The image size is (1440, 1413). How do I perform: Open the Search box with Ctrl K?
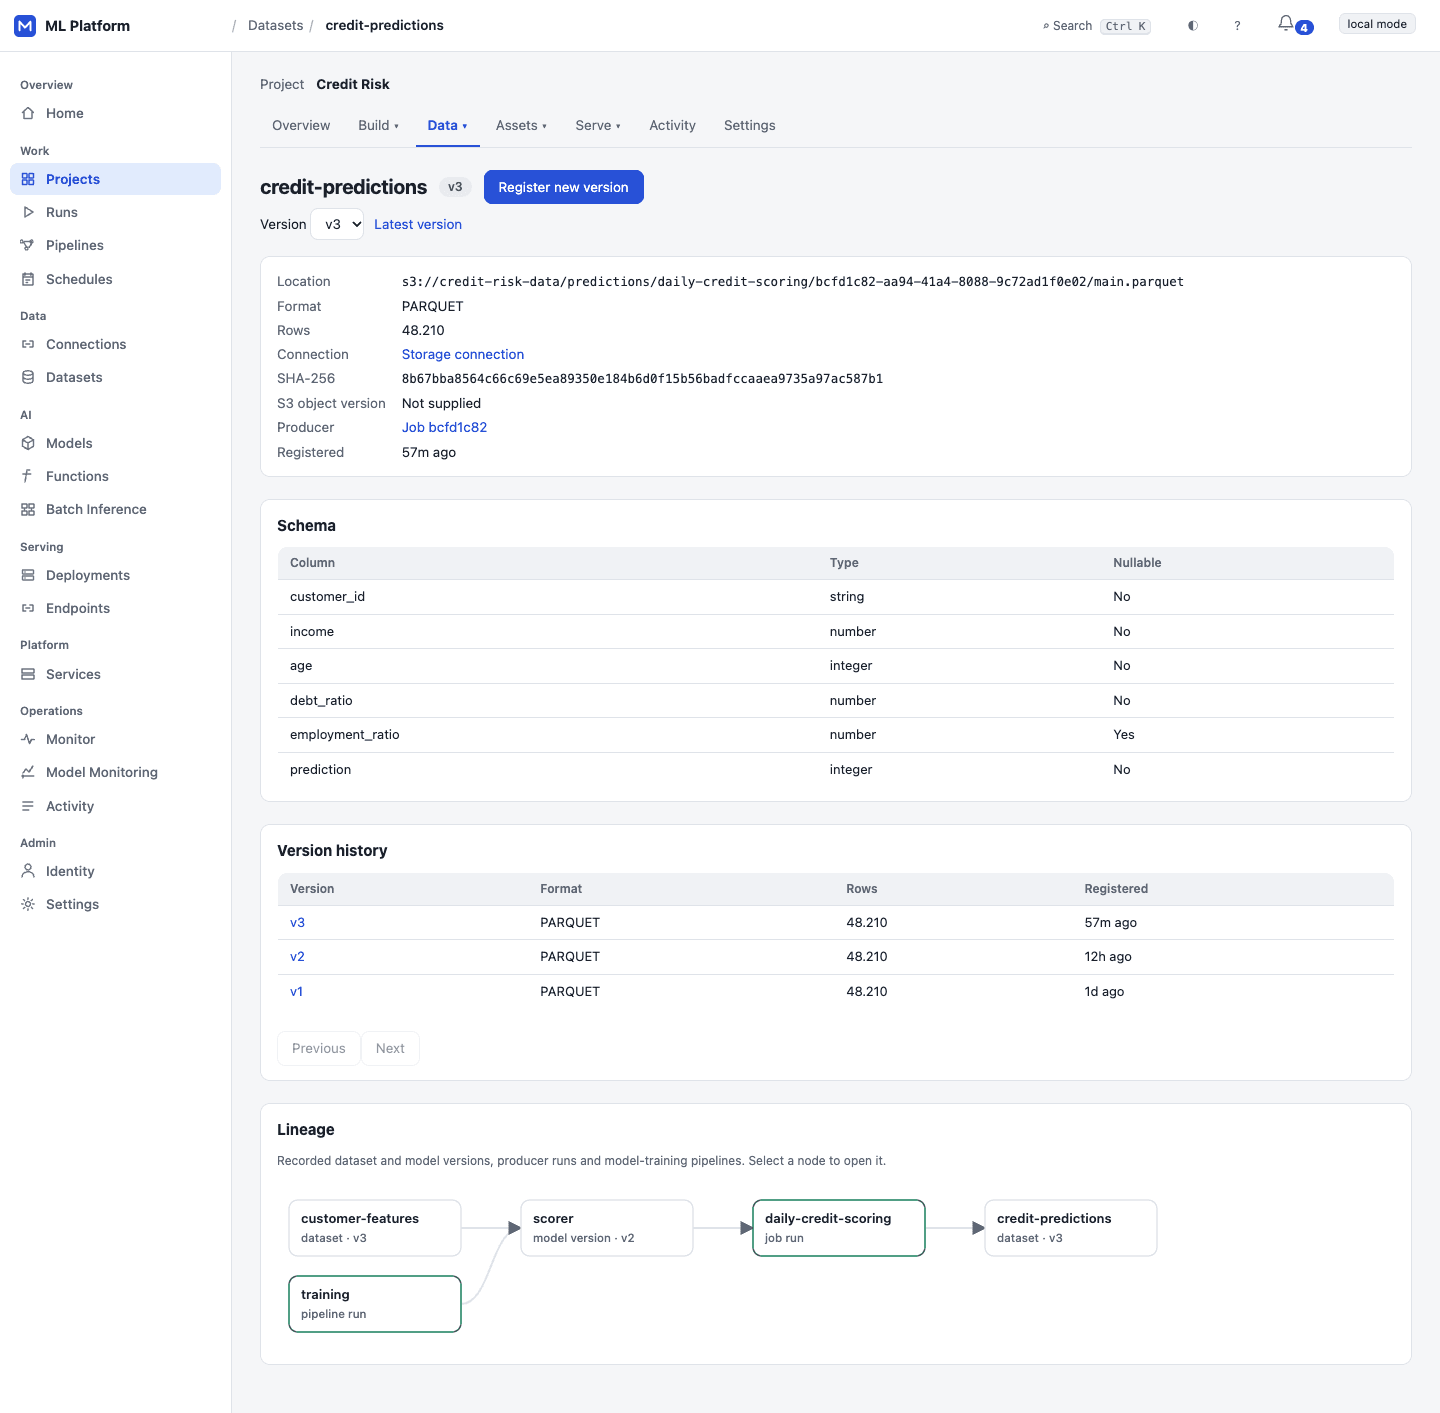coord(1096,26)
